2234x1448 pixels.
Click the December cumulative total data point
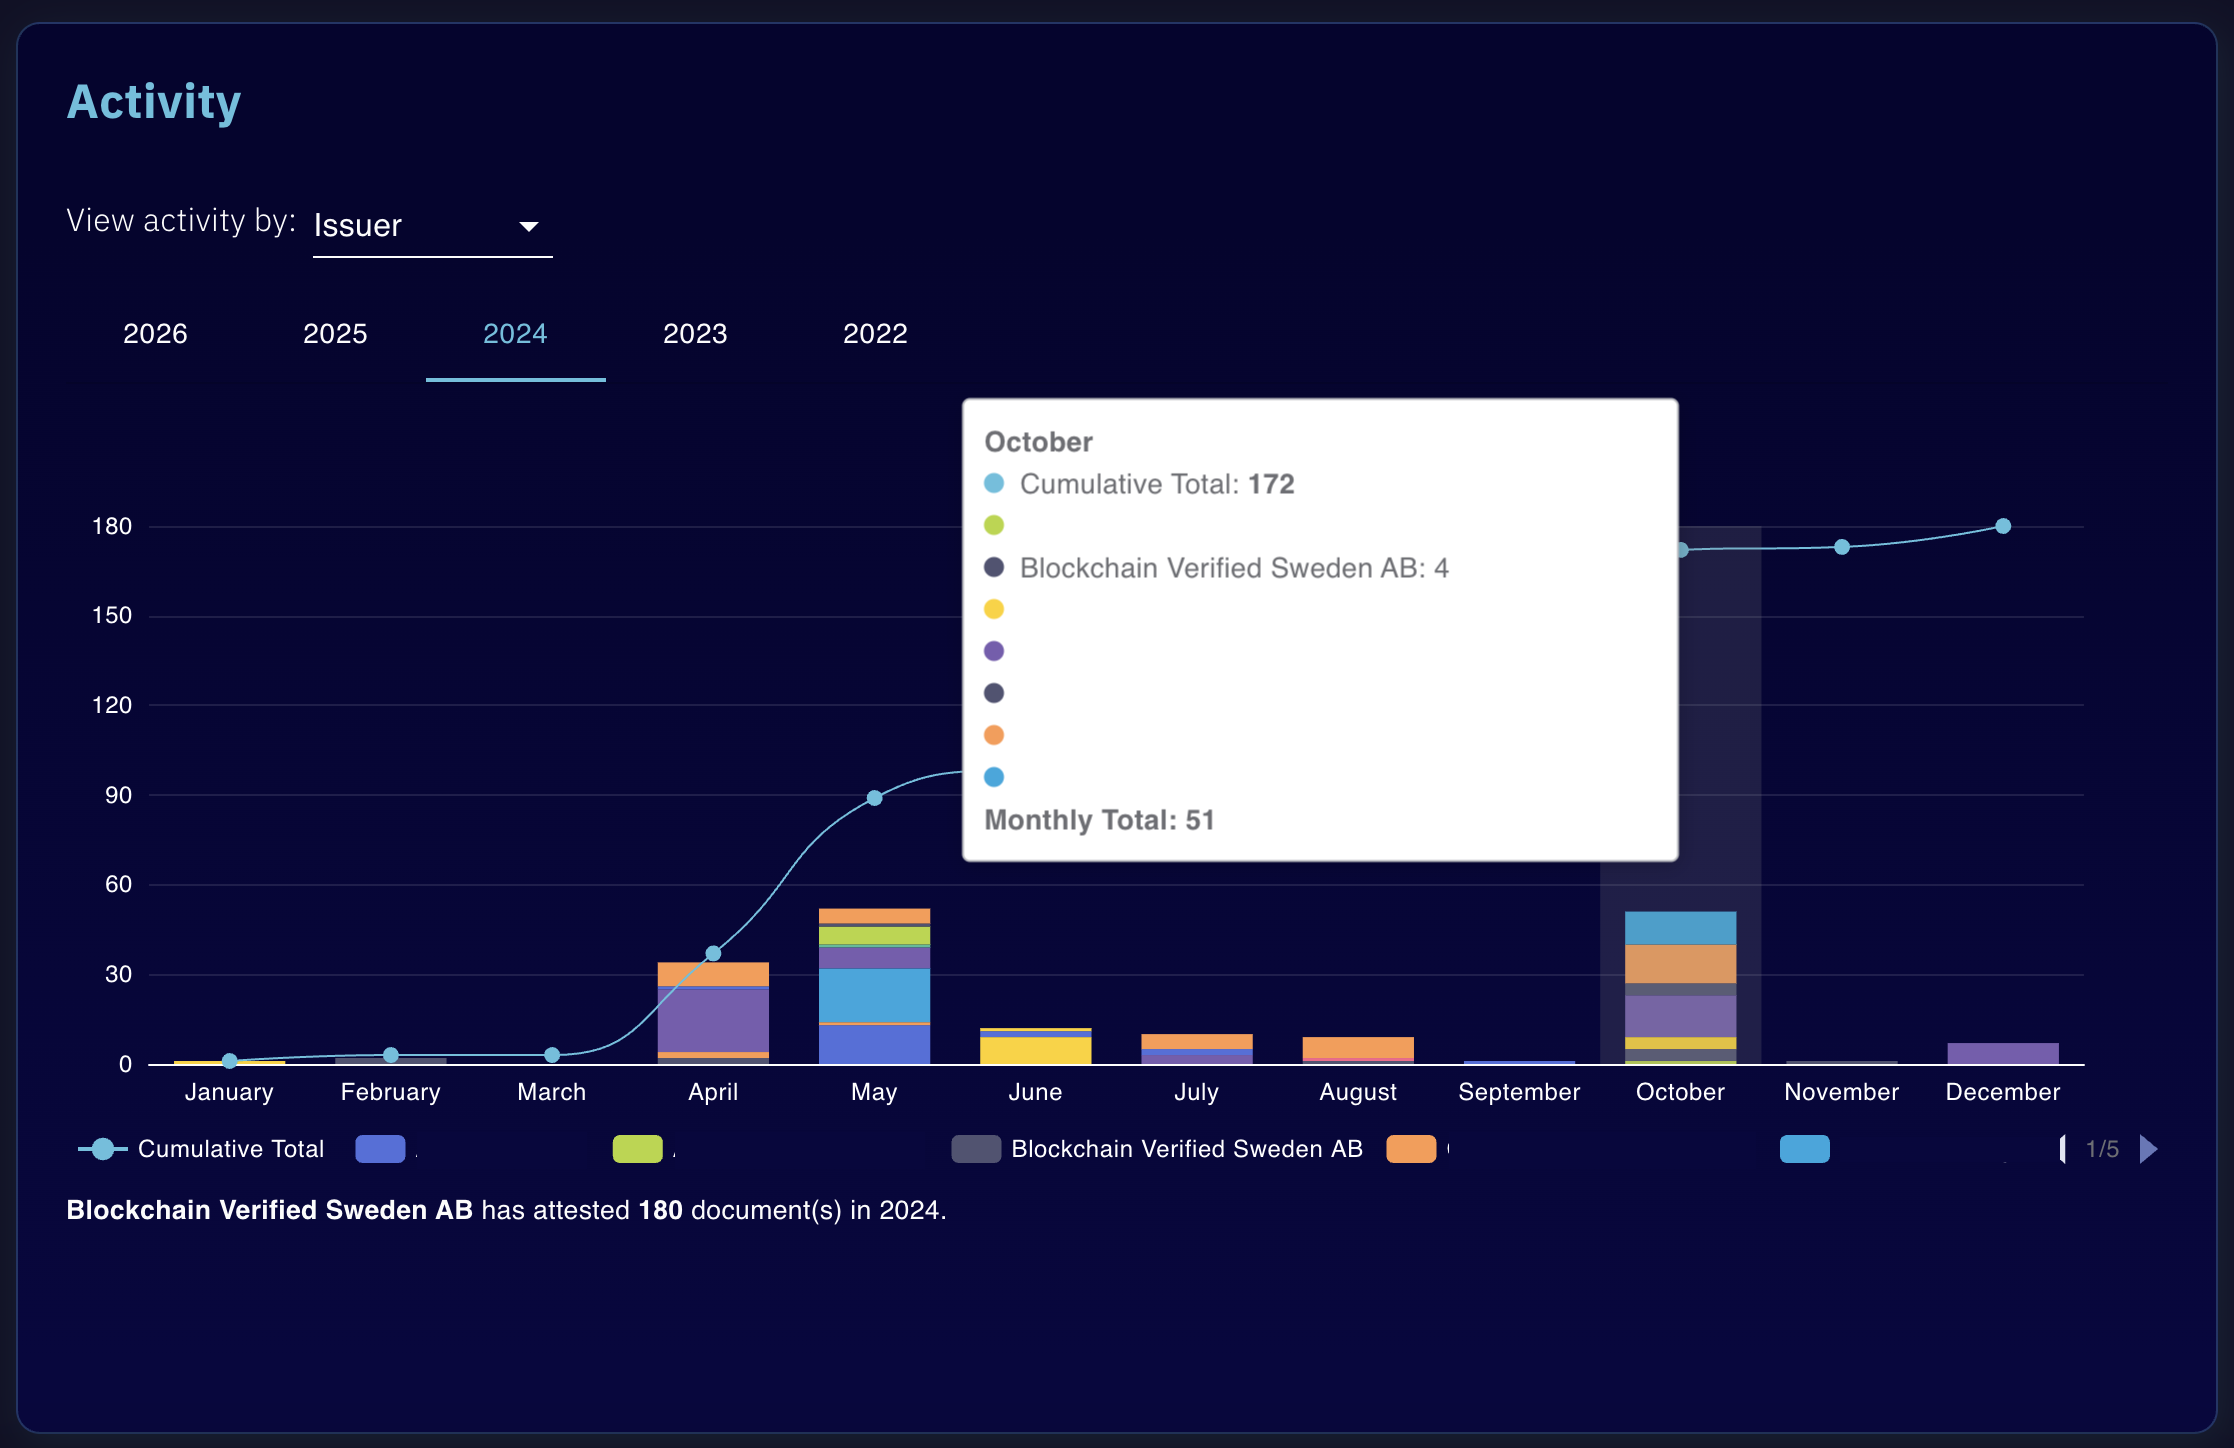2003,526
